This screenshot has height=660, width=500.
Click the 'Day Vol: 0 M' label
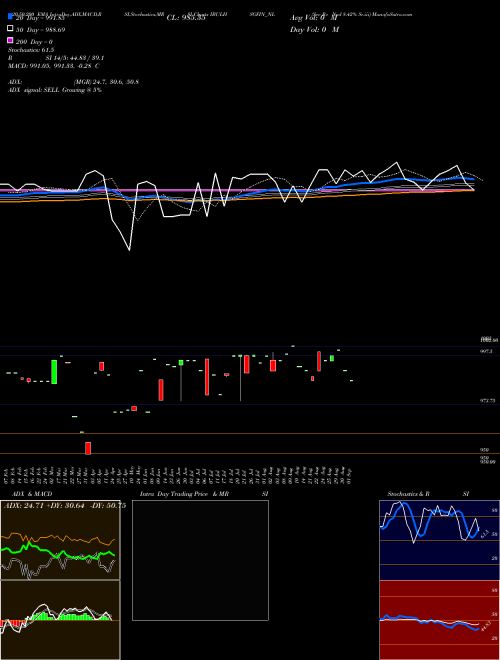click(x=314, y=29)
